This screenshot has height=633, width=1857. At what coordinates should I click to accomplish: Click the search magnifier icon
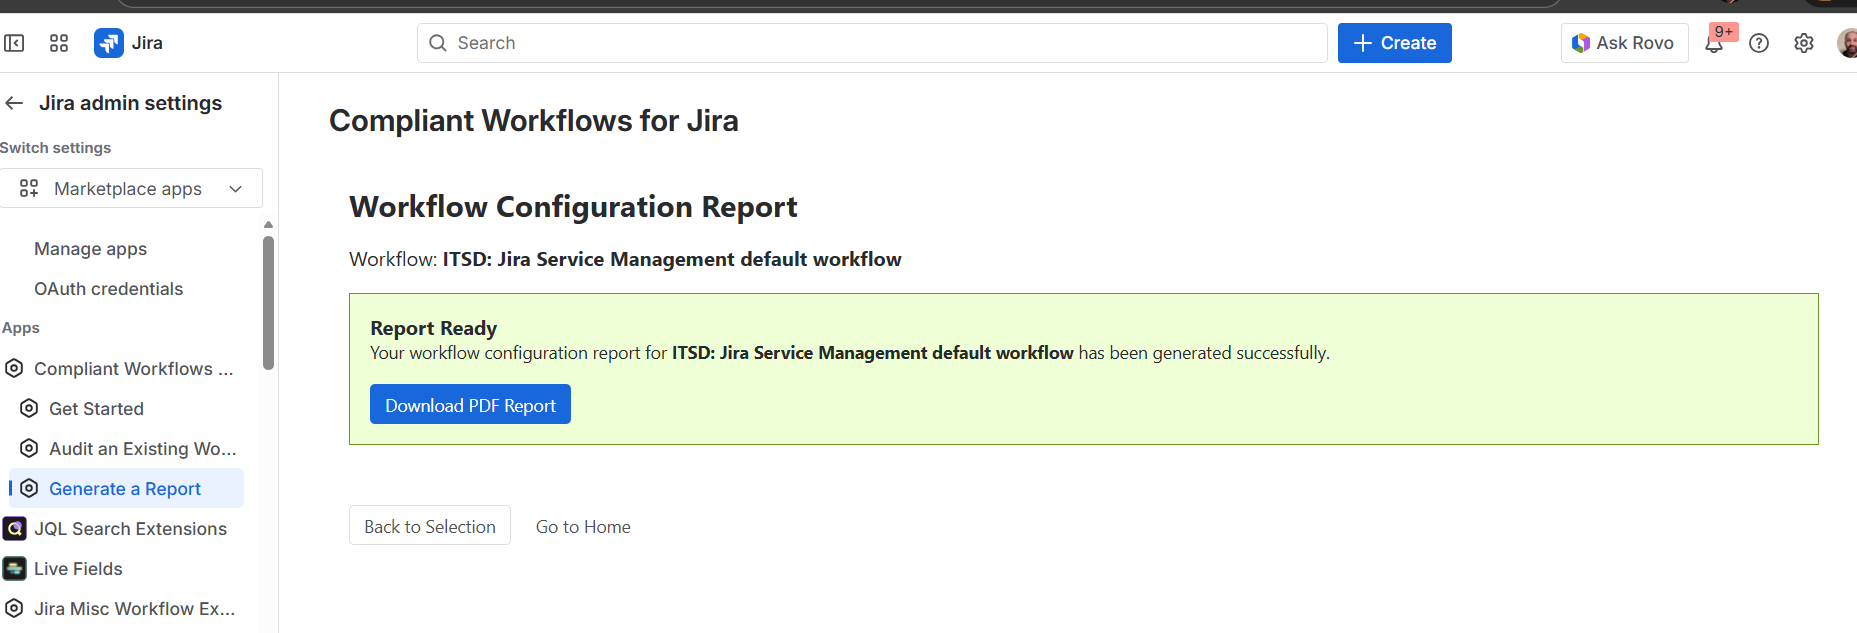(x=437, y=43)
